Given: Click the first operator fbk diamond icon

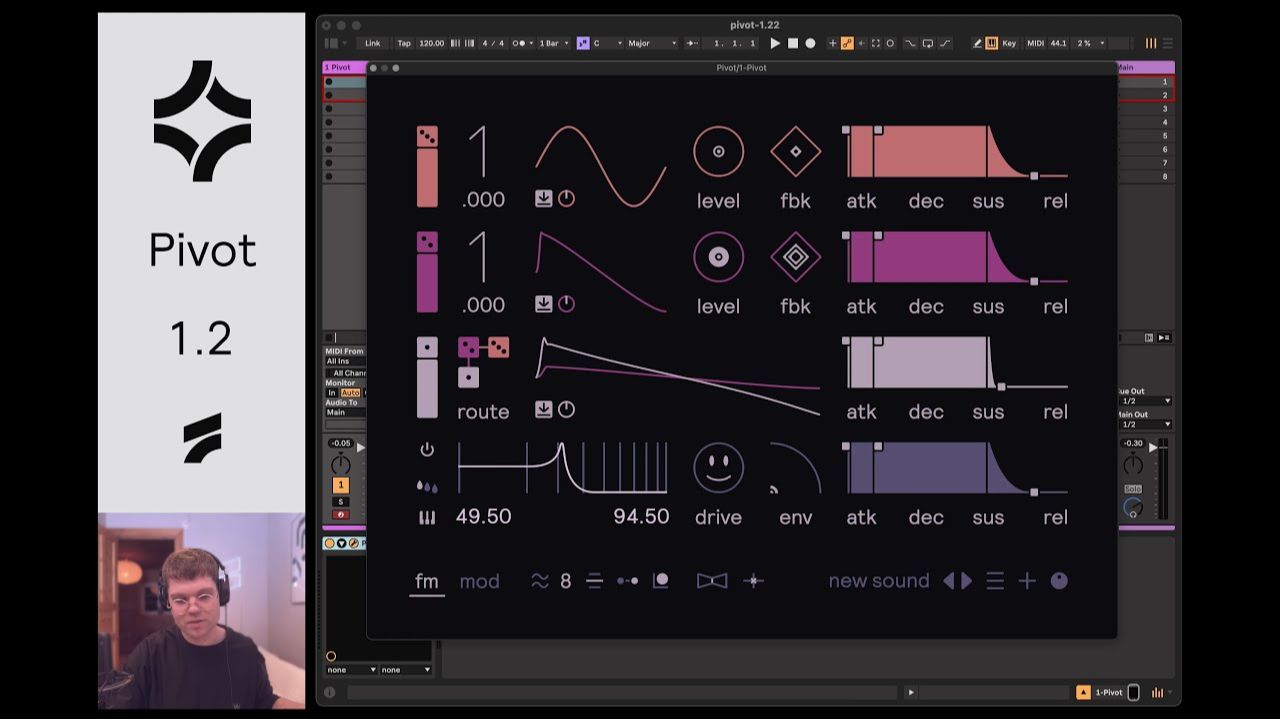Looking at the screenshot, I should (795, 152).
